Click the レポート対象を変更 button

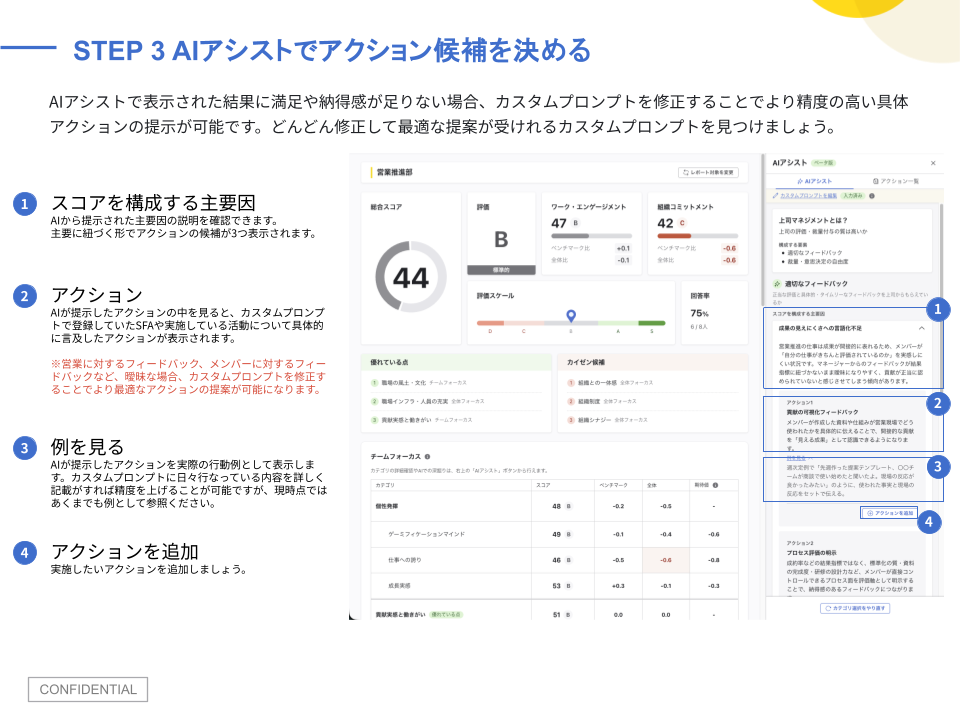(708, 173)
